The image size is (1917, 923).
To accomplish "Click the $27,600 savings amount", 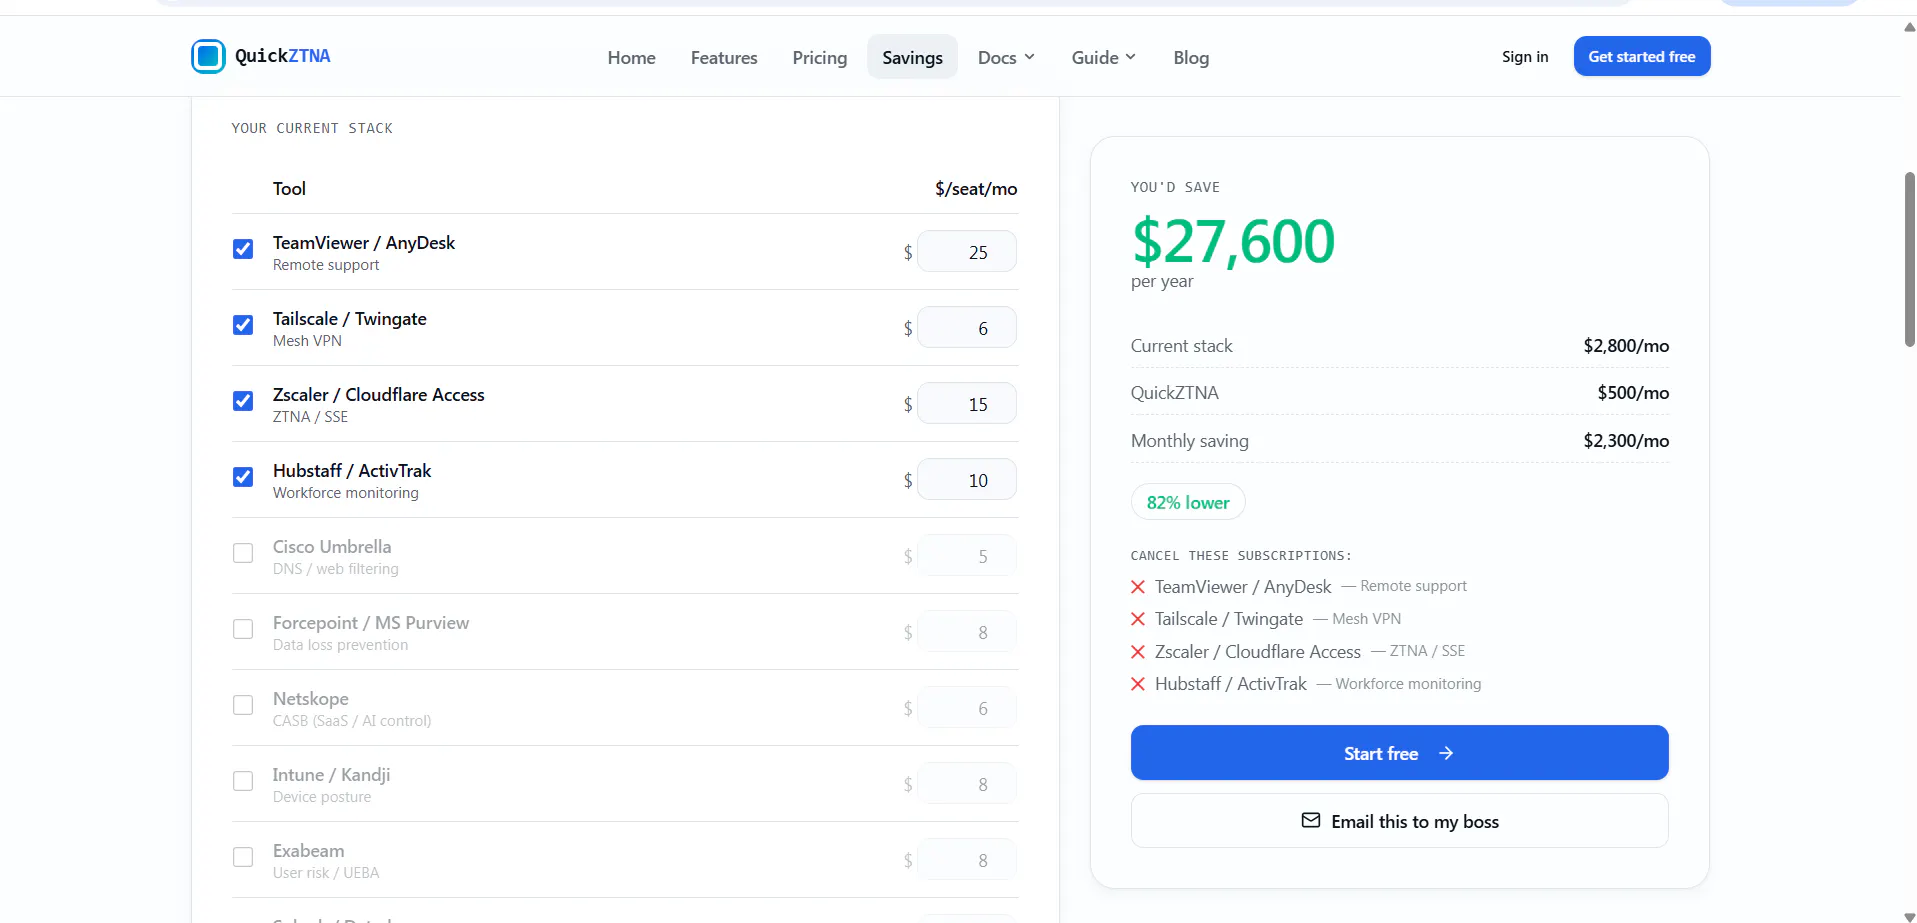I will pos(1233,241).
